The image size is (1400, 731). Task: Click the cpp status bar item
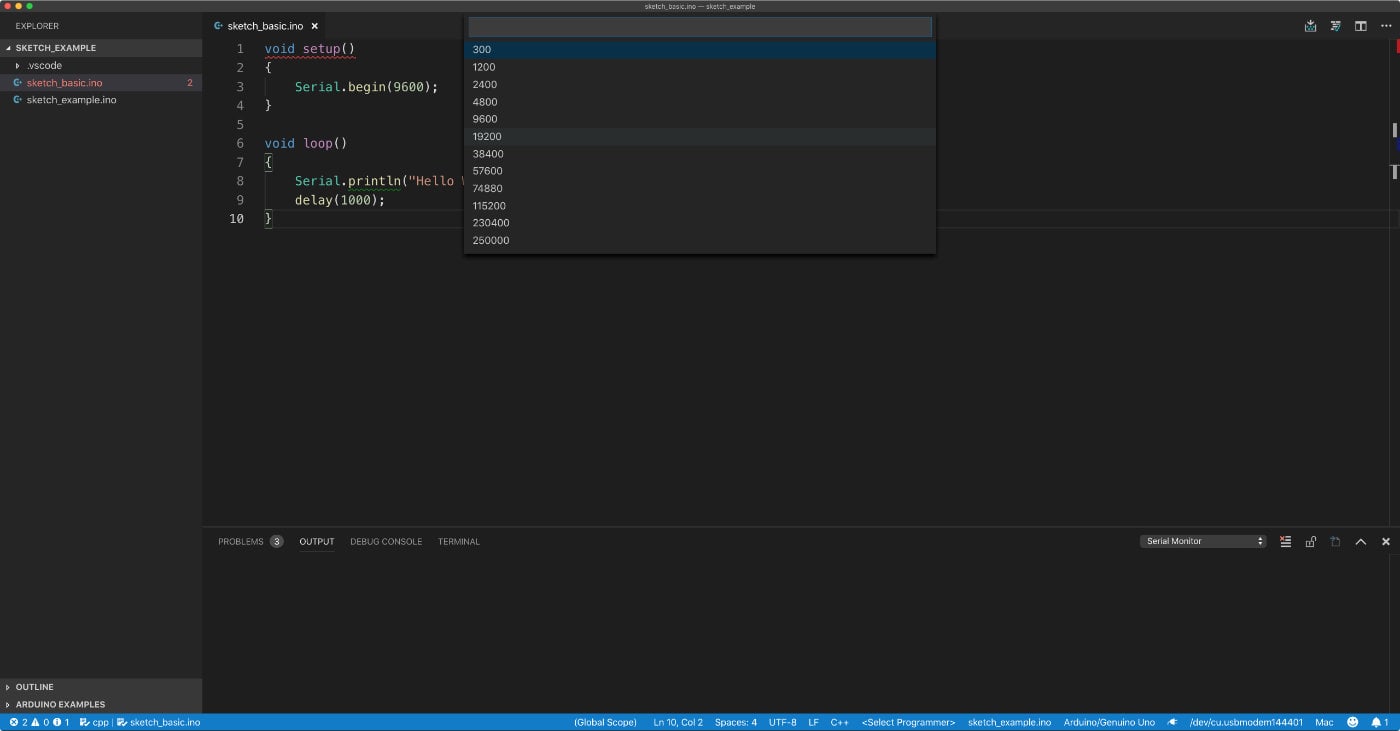click(94, 722)
